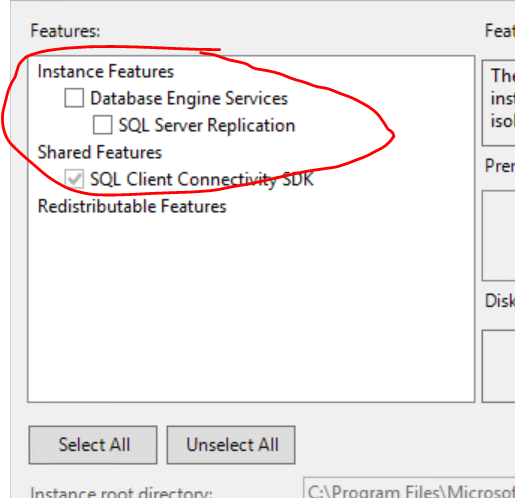Focus the Instance root directory path field

[x=409, y=488]
